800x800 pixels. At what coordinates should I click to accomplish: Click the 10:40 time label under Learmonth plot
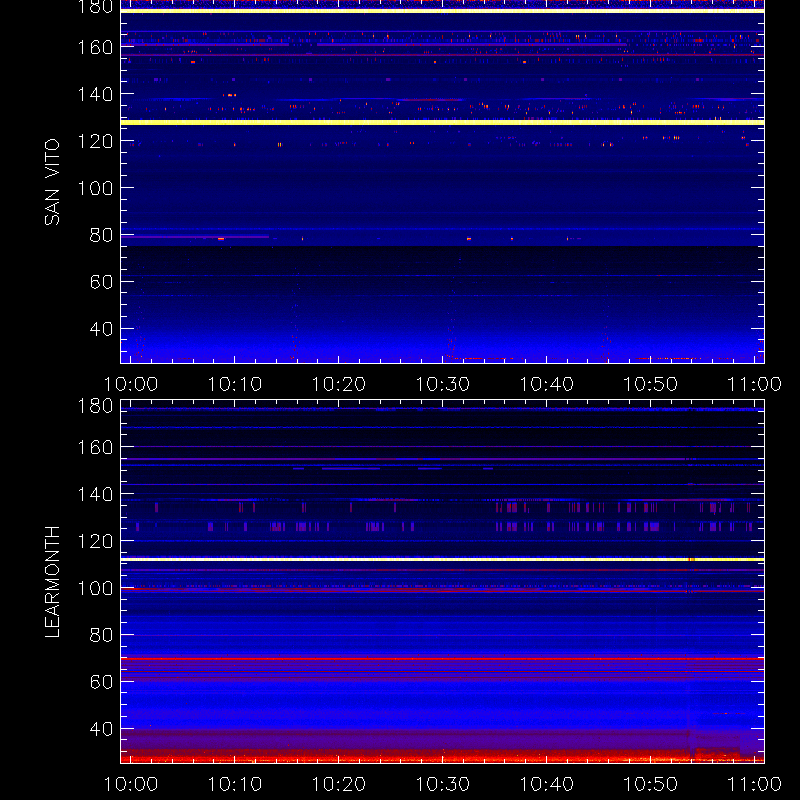coord(546,784)
